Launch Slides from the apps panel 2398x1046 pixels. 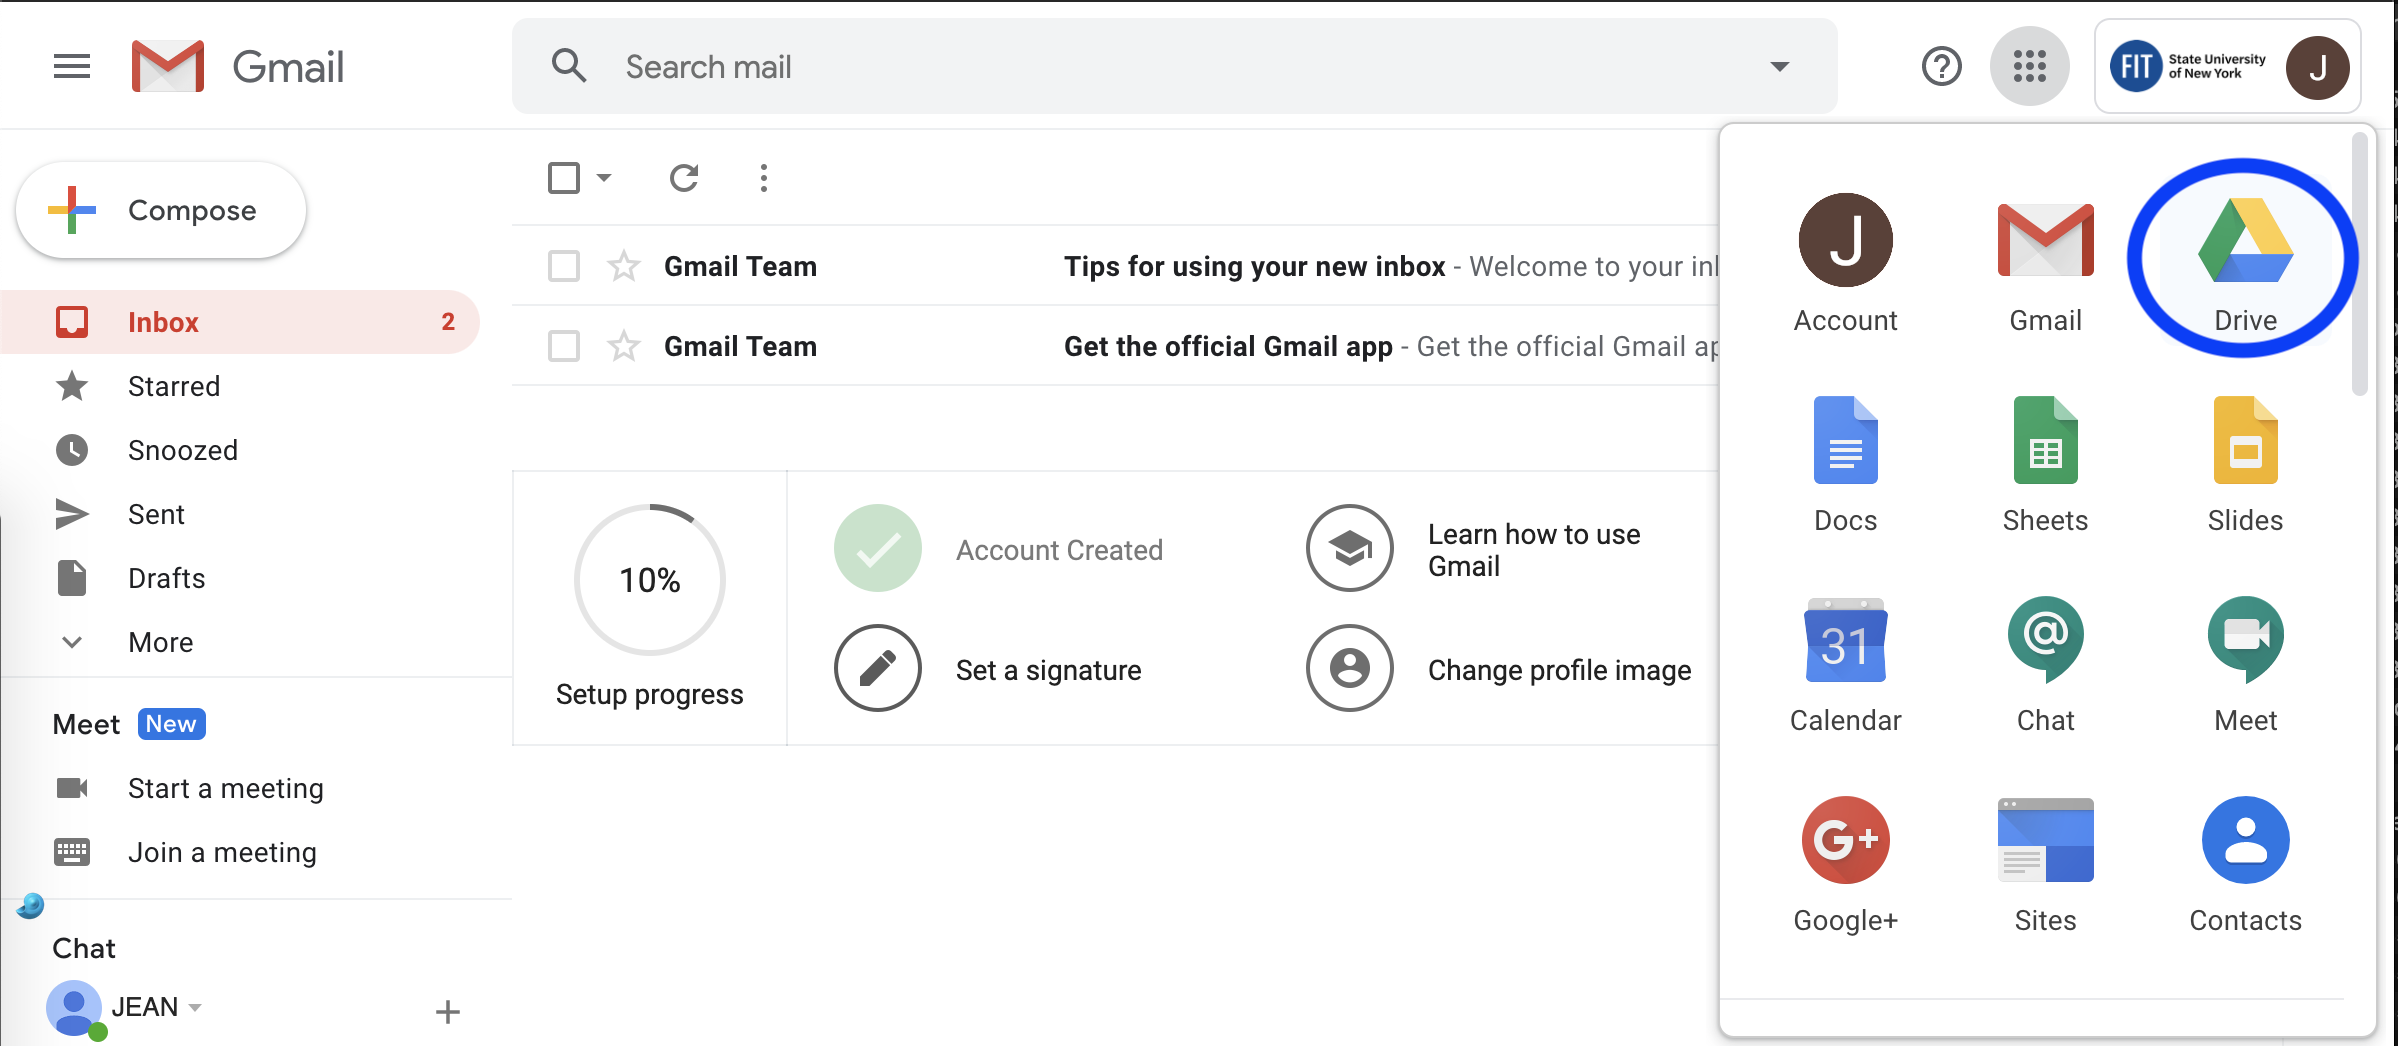2245,464
